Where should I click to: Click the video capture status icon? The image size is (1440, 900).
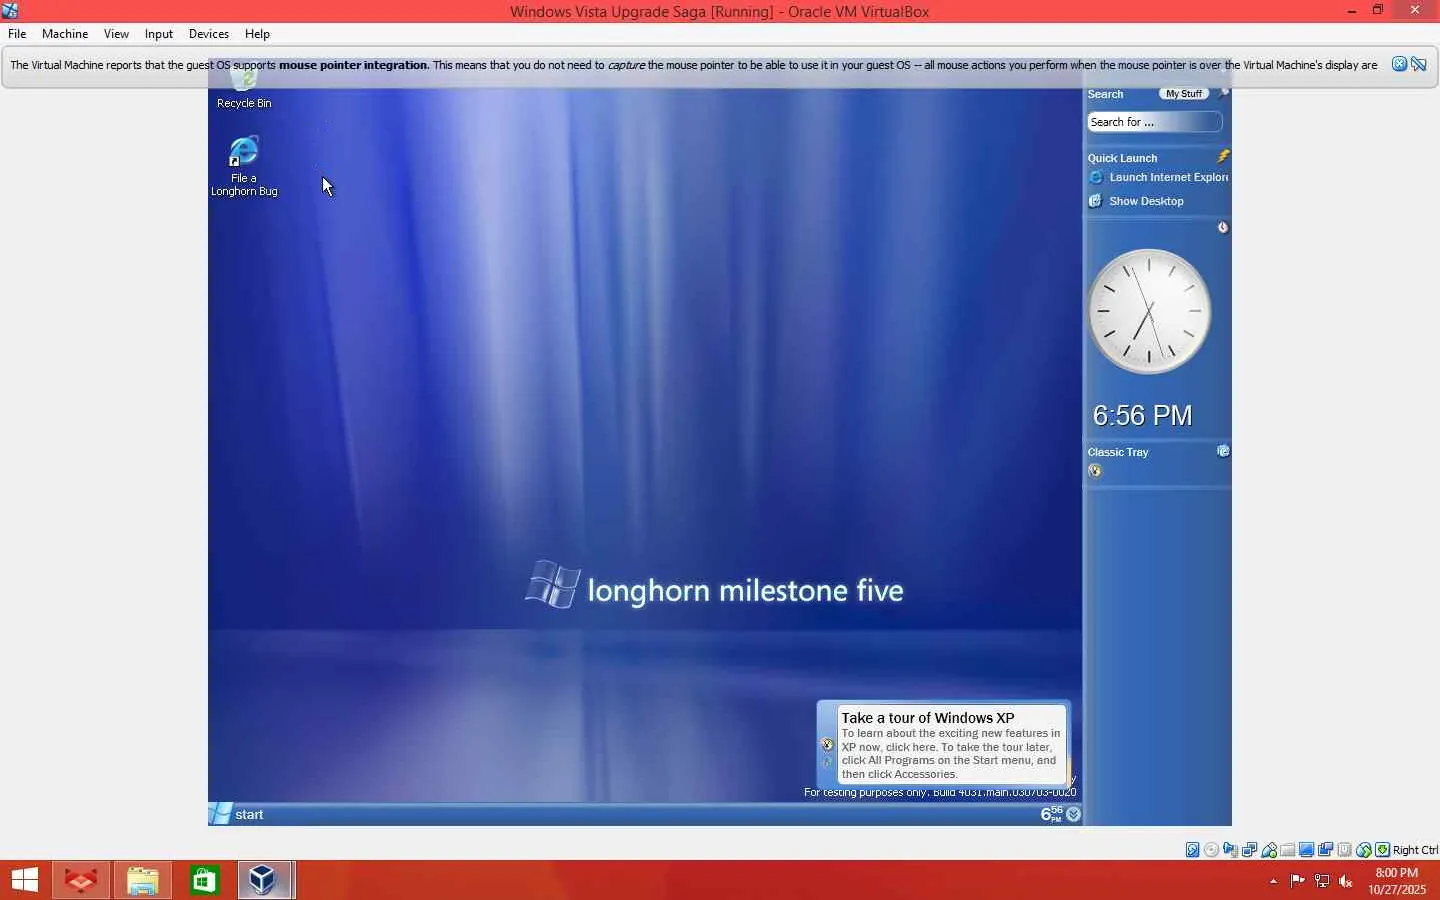tap(1326, 850)
